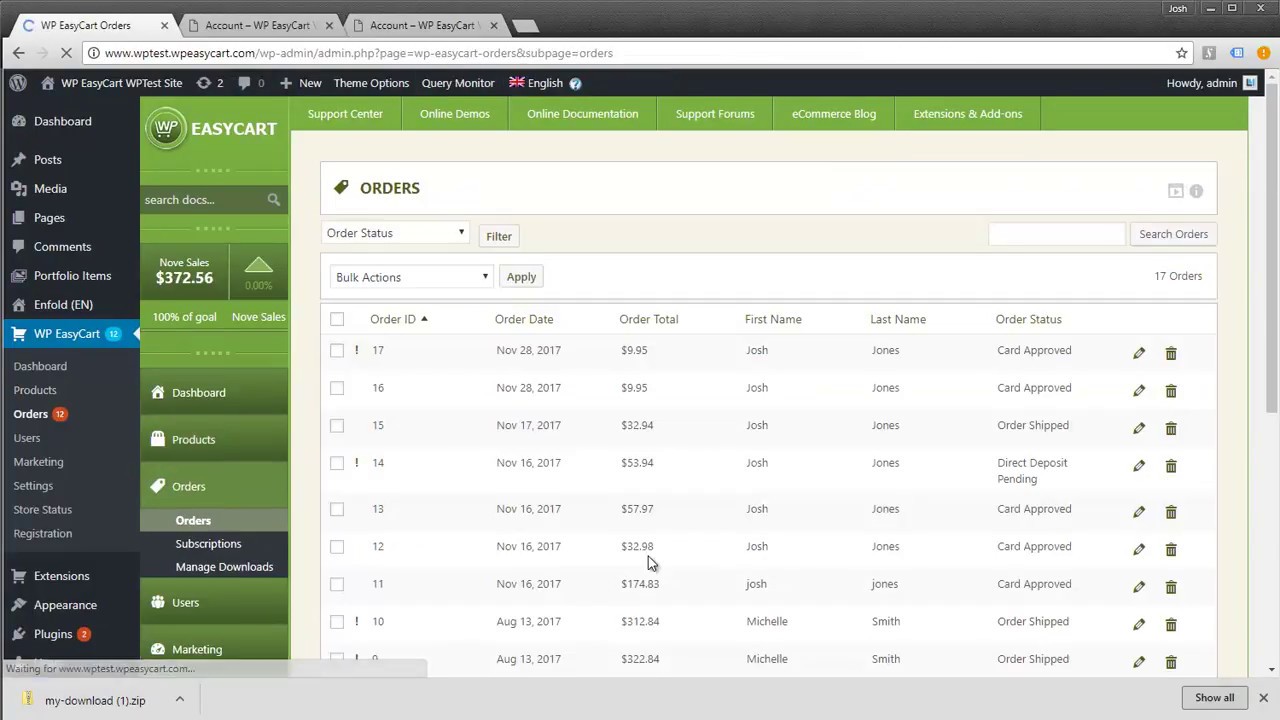Click the search orders input field
The width and height of the screenshot is (1280, 720).
[1057, 234]
